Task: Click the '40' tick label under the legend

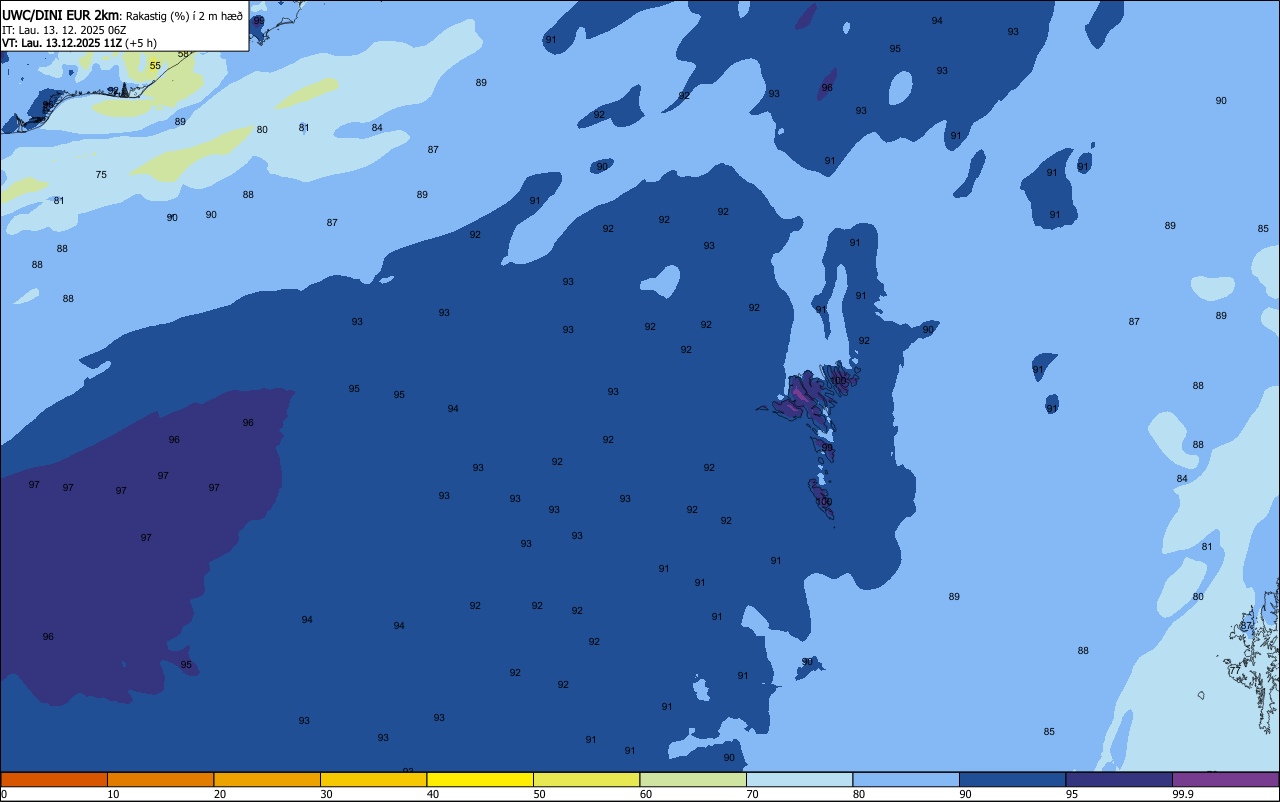Action: point(433,794)
